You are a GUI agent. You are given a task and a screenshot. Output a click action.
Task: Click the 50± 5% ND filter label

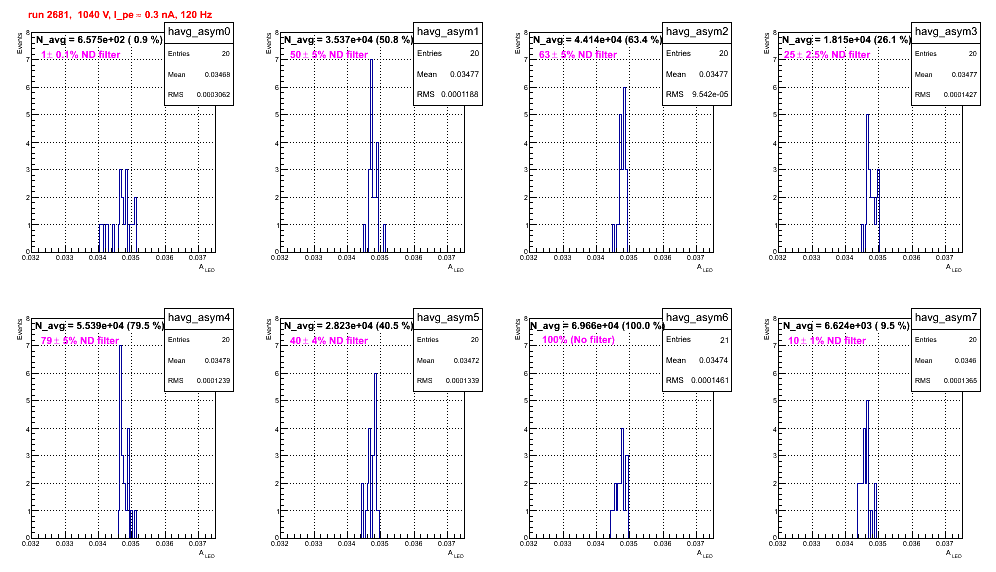[x=329, y=55]
